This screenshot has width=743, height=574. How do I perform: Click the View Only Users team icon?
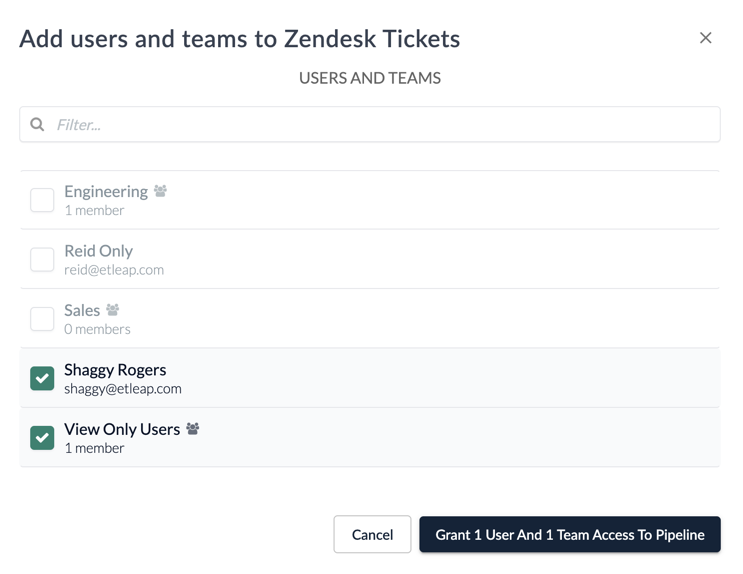[x=193, y=429]
